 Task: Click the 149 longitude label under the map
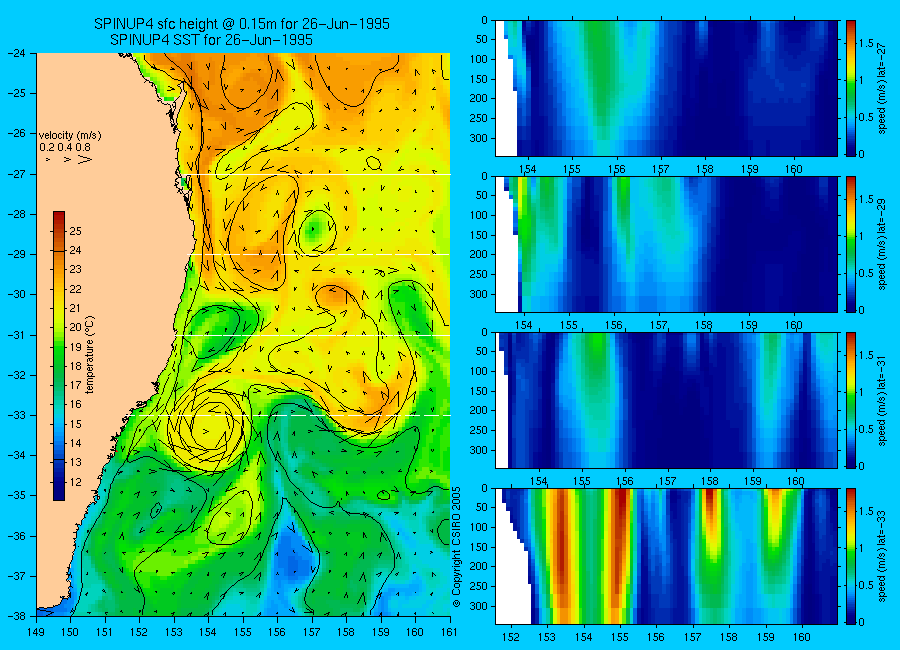point(36,632)
